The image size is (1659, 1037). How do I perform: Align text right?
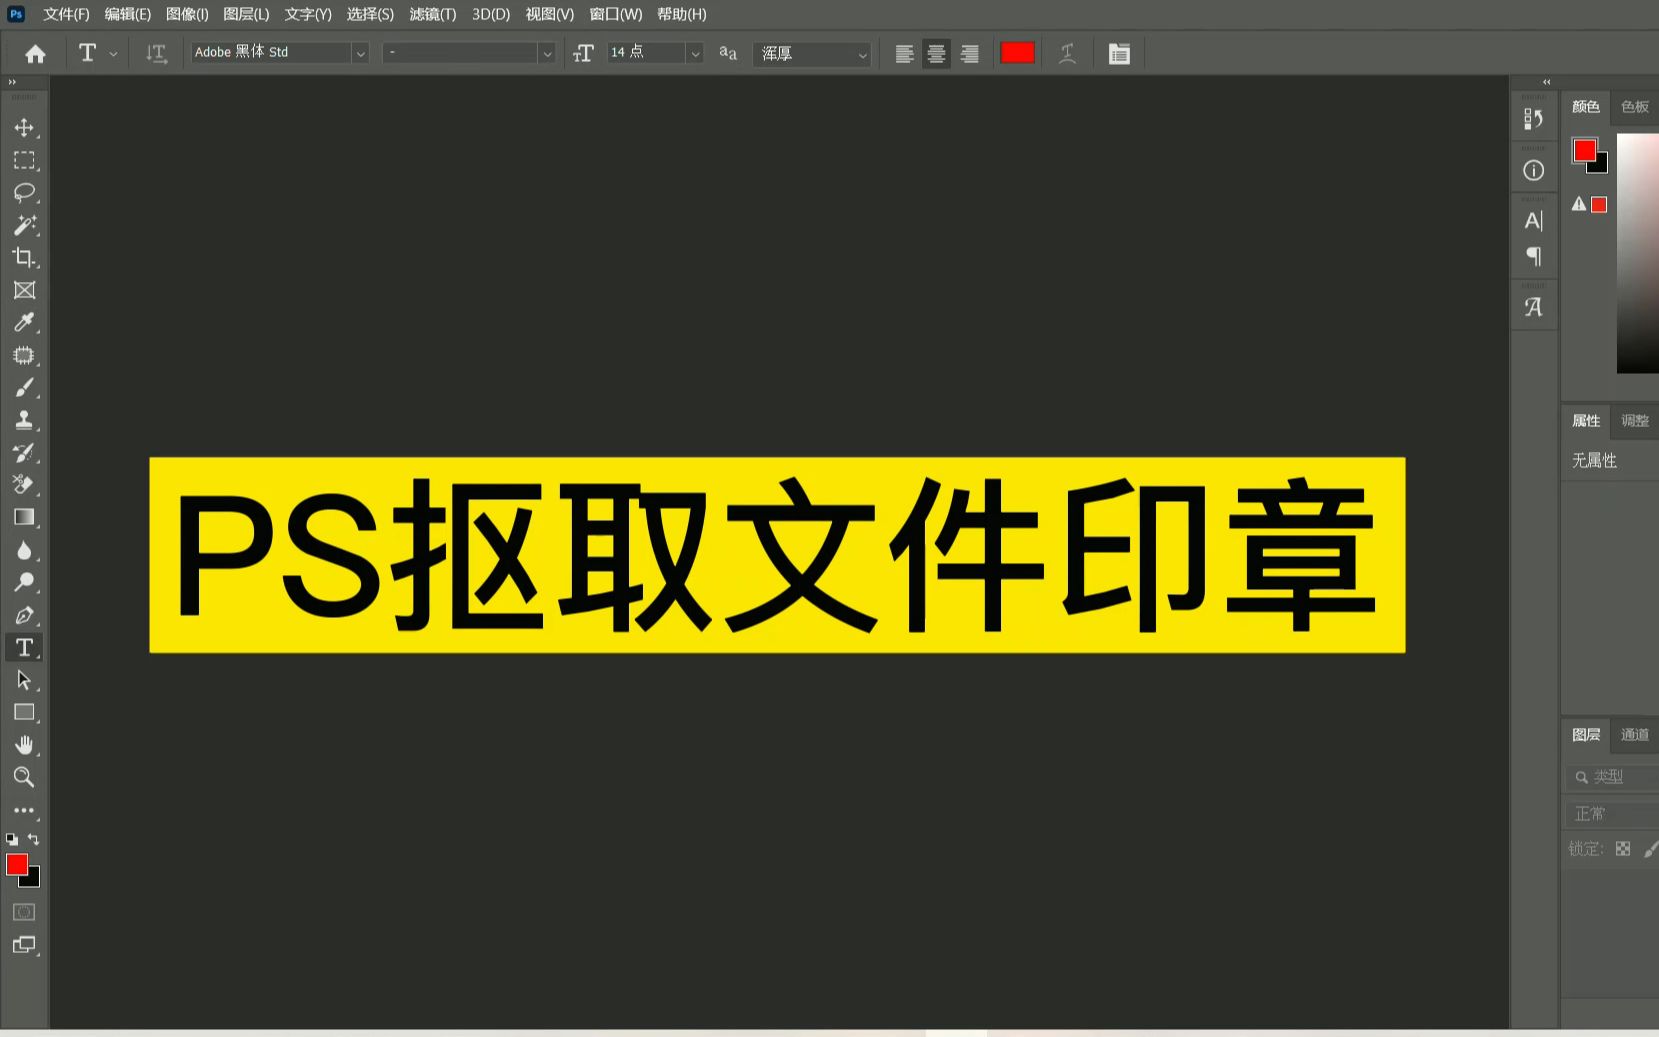pyautogui.click(x=969, y=54)
